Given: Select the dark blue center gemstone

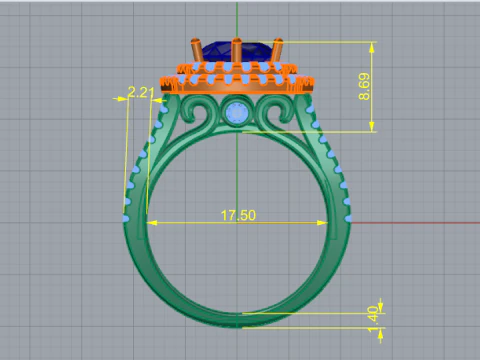Looking at the screenshot, I should [x=237, y=52].
